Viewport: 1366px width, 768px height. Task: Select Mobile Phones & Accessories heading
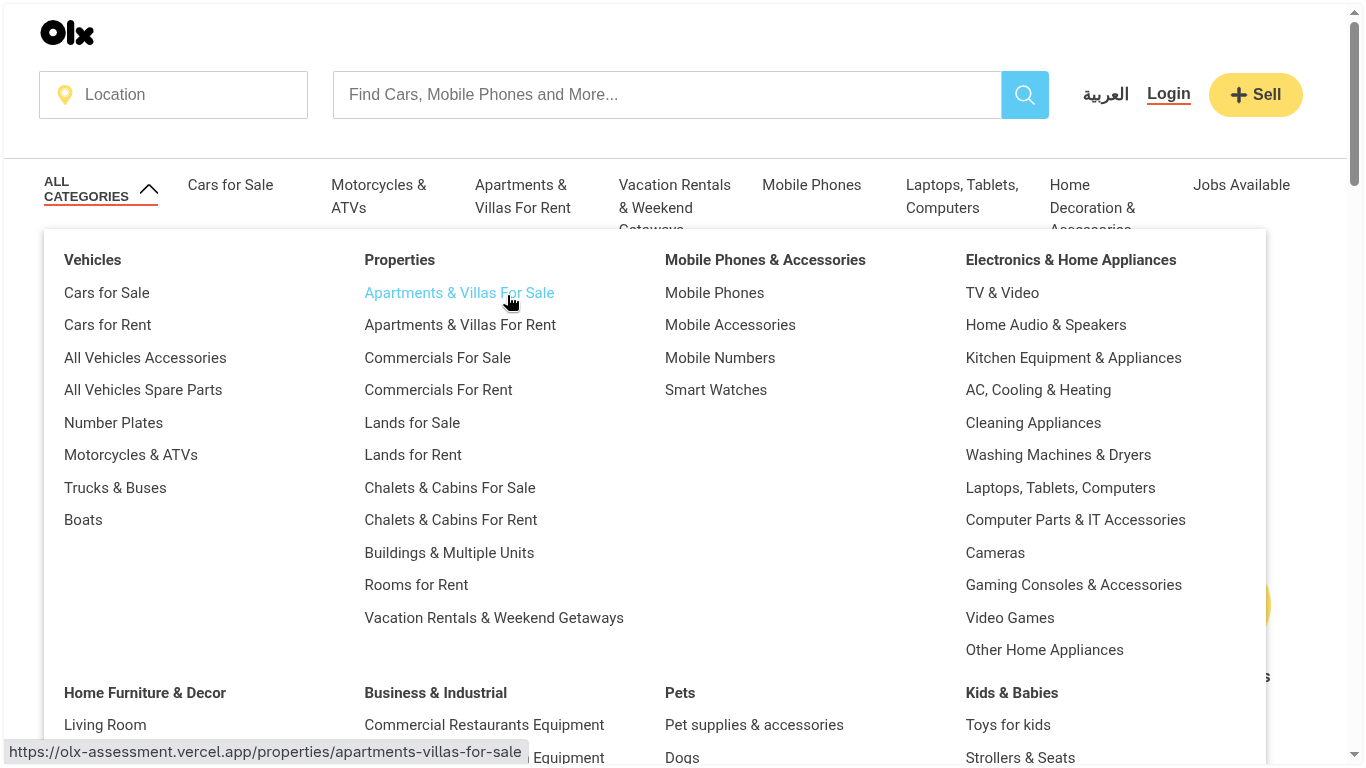click(x=765, y=260)
